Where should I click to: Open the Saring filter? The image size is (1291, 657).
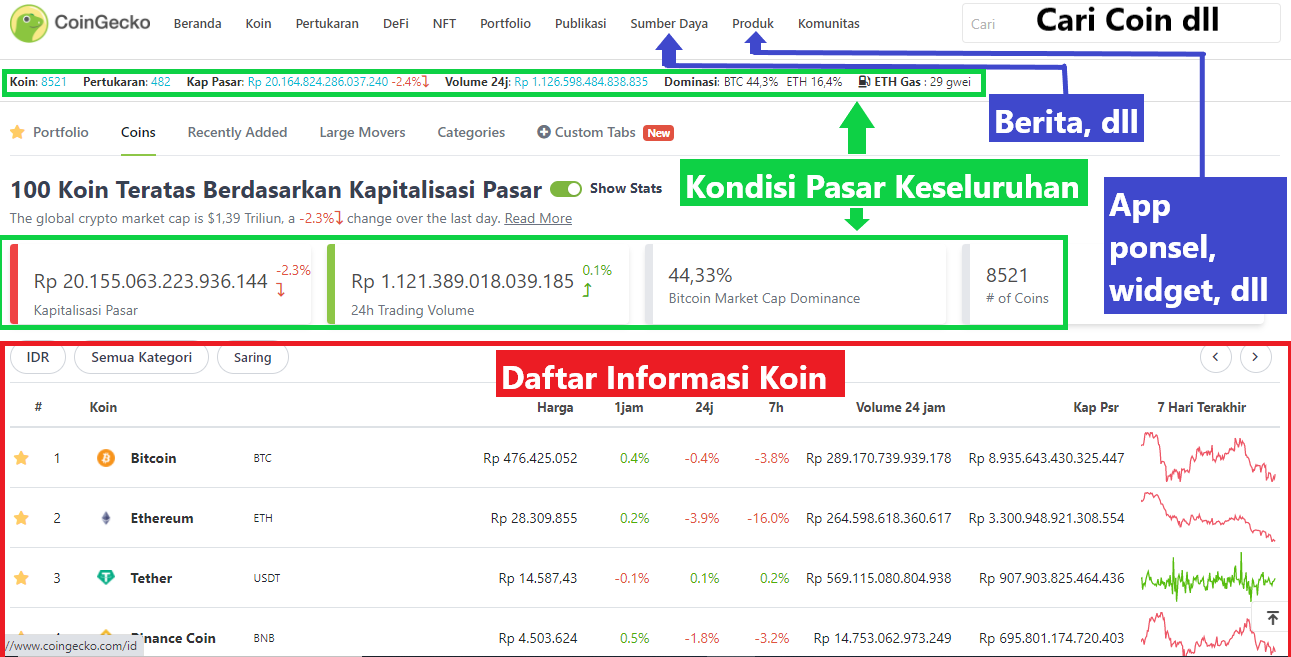tap(252, 357)
